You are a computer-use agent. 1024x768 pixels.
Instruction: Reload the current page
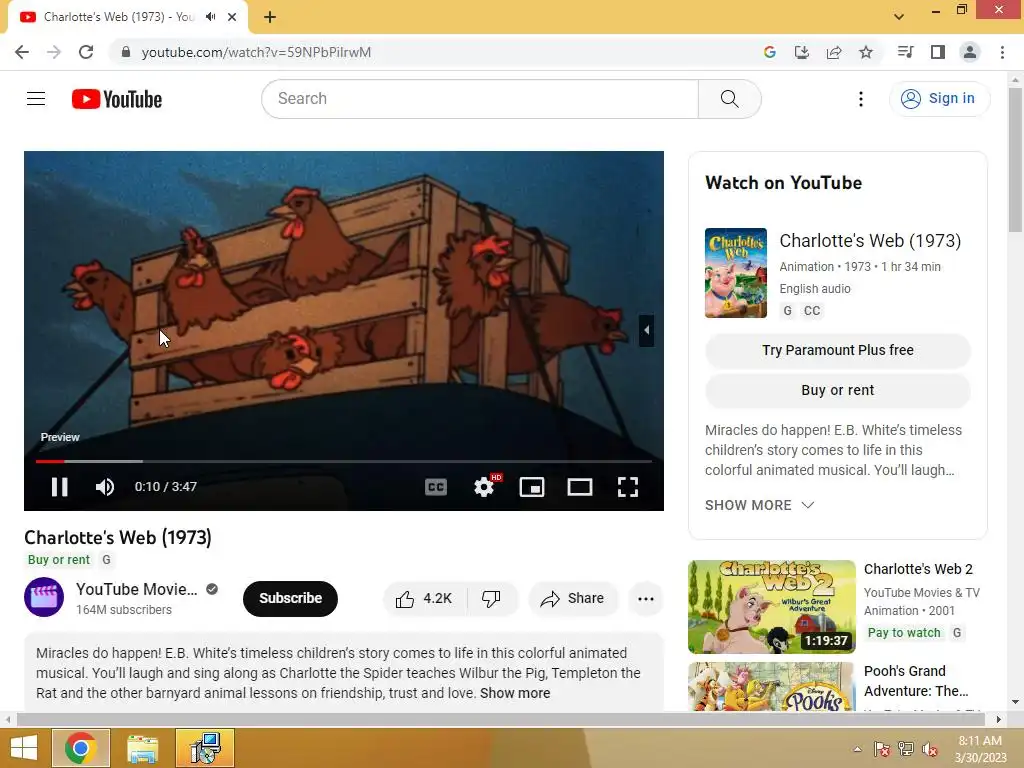pyautogui.click(x=86, y=52)
